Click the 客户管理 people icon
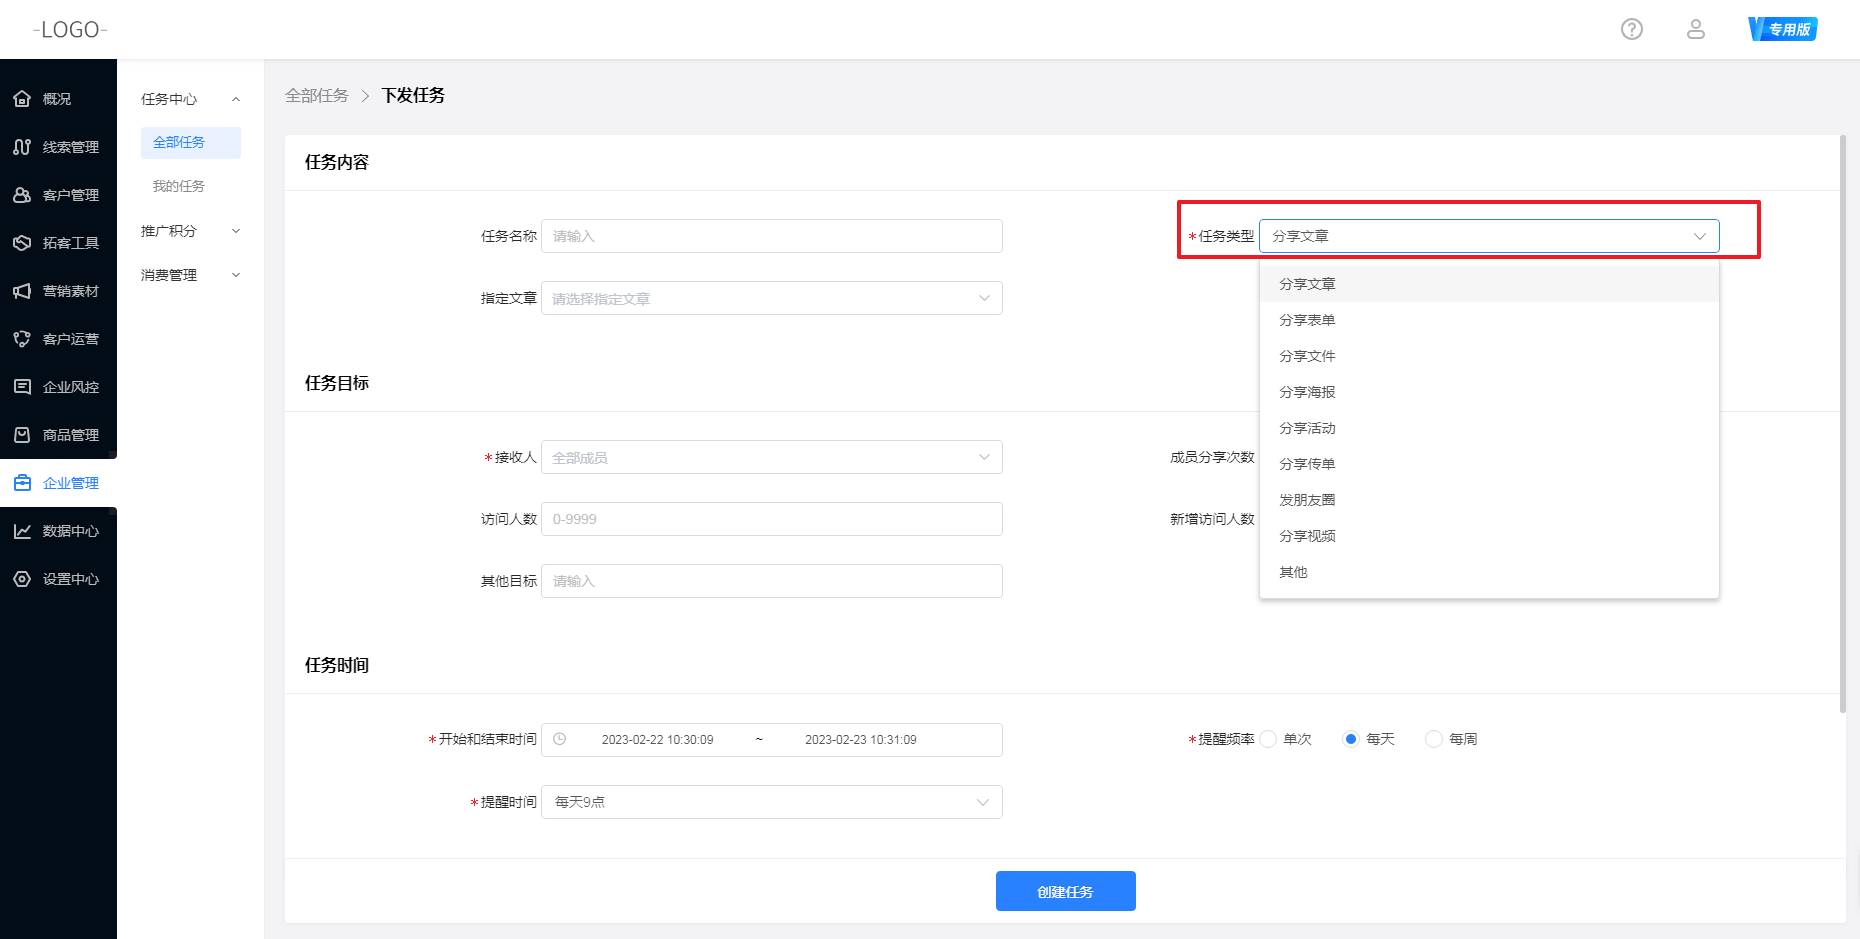1860x939 pixels. point(22,195)
